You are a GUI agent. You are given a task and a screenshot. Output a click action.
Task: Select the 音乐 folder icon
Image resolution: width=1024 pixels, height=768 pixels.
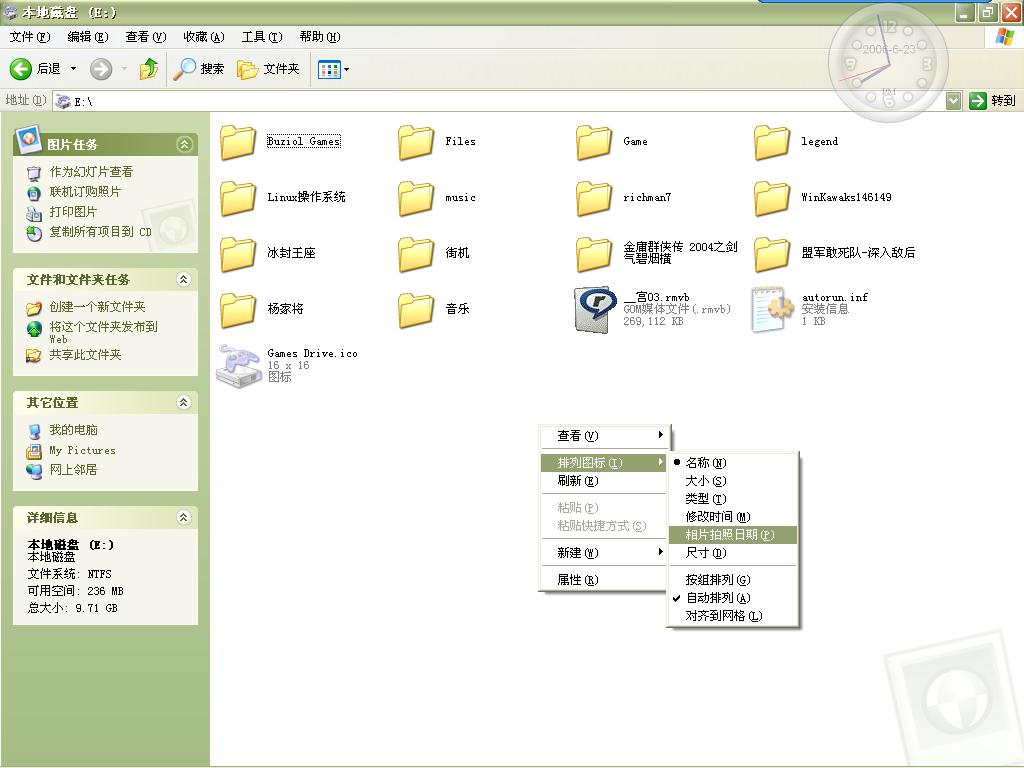point(415,310)
